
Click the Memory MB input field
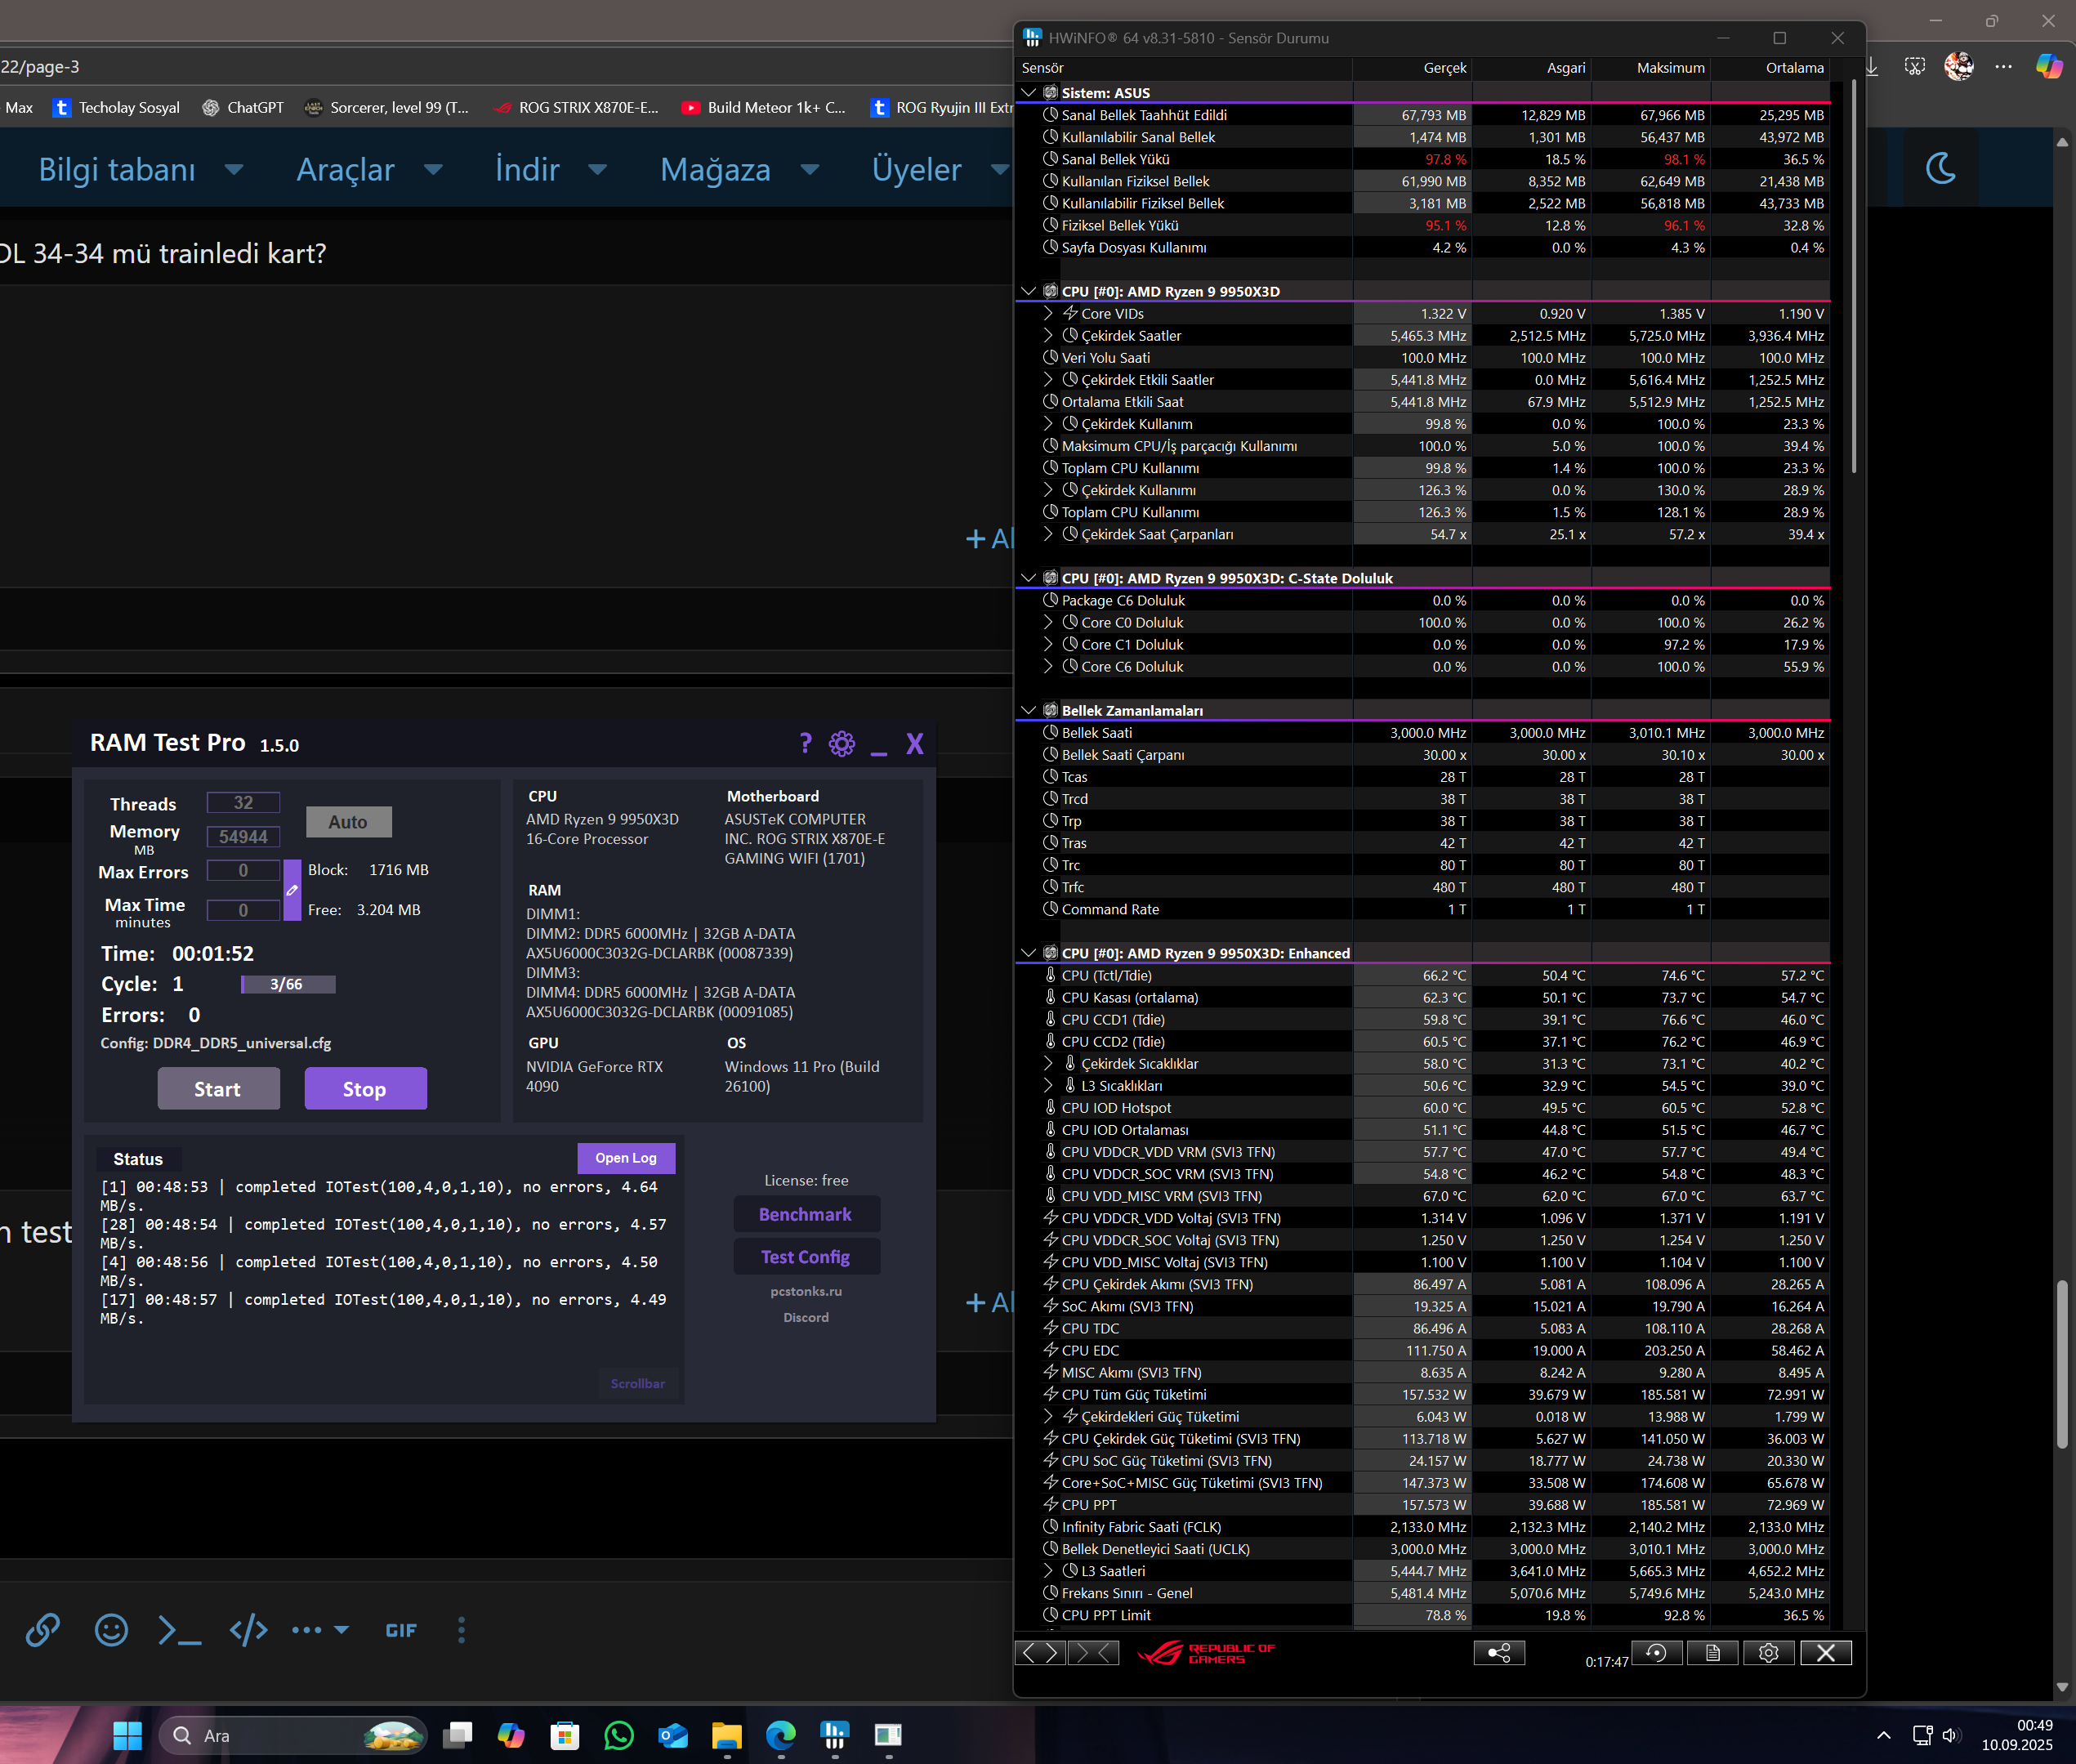click(243, 837)
